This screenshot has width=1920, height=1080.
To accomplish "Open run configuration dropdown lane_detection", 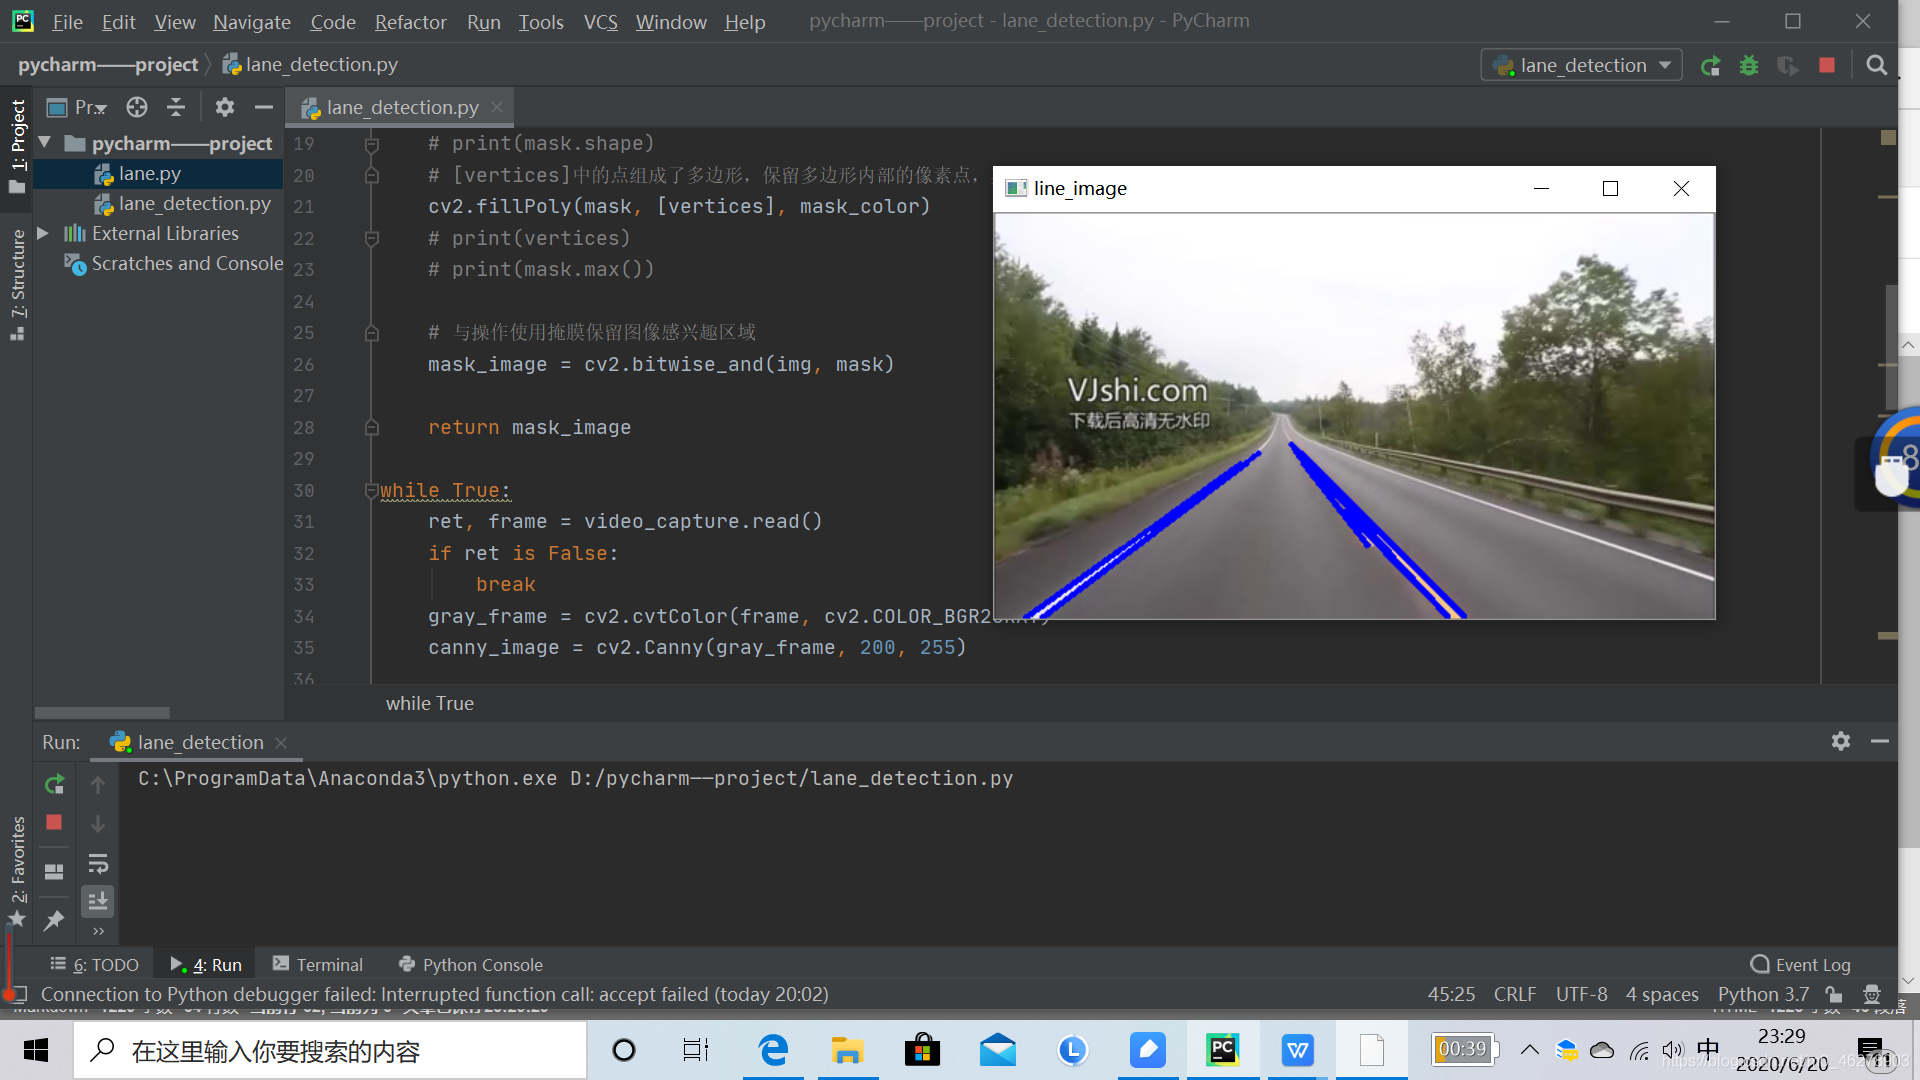I will 1581,66.
